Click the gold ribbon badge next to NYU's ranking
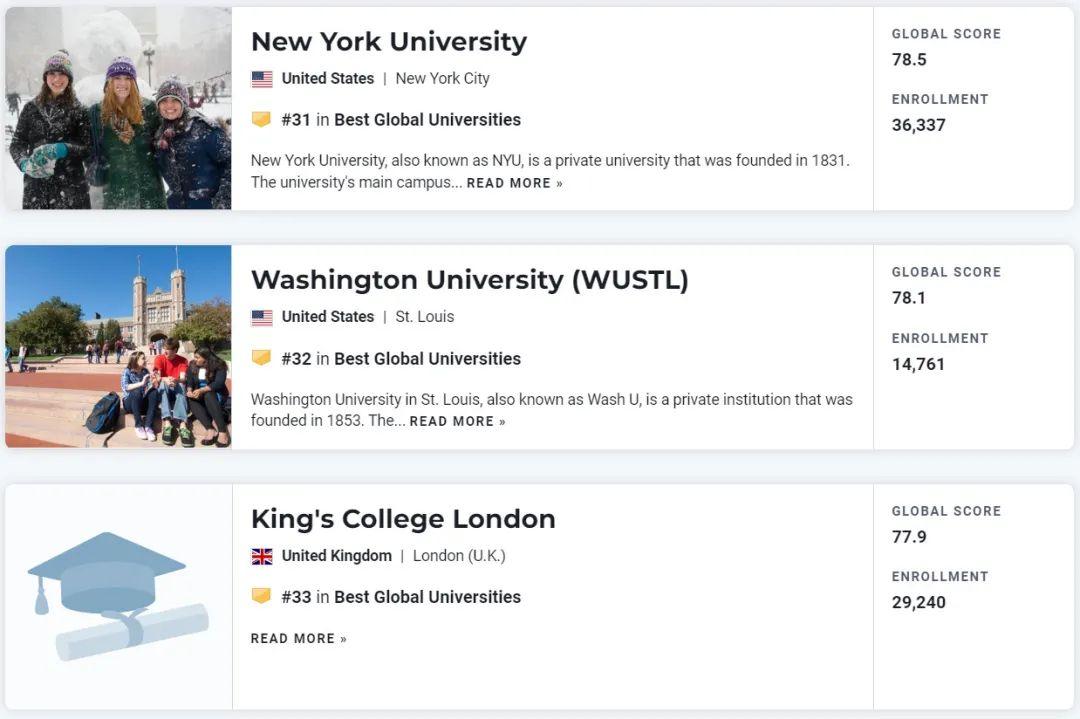 click(261, 119)
